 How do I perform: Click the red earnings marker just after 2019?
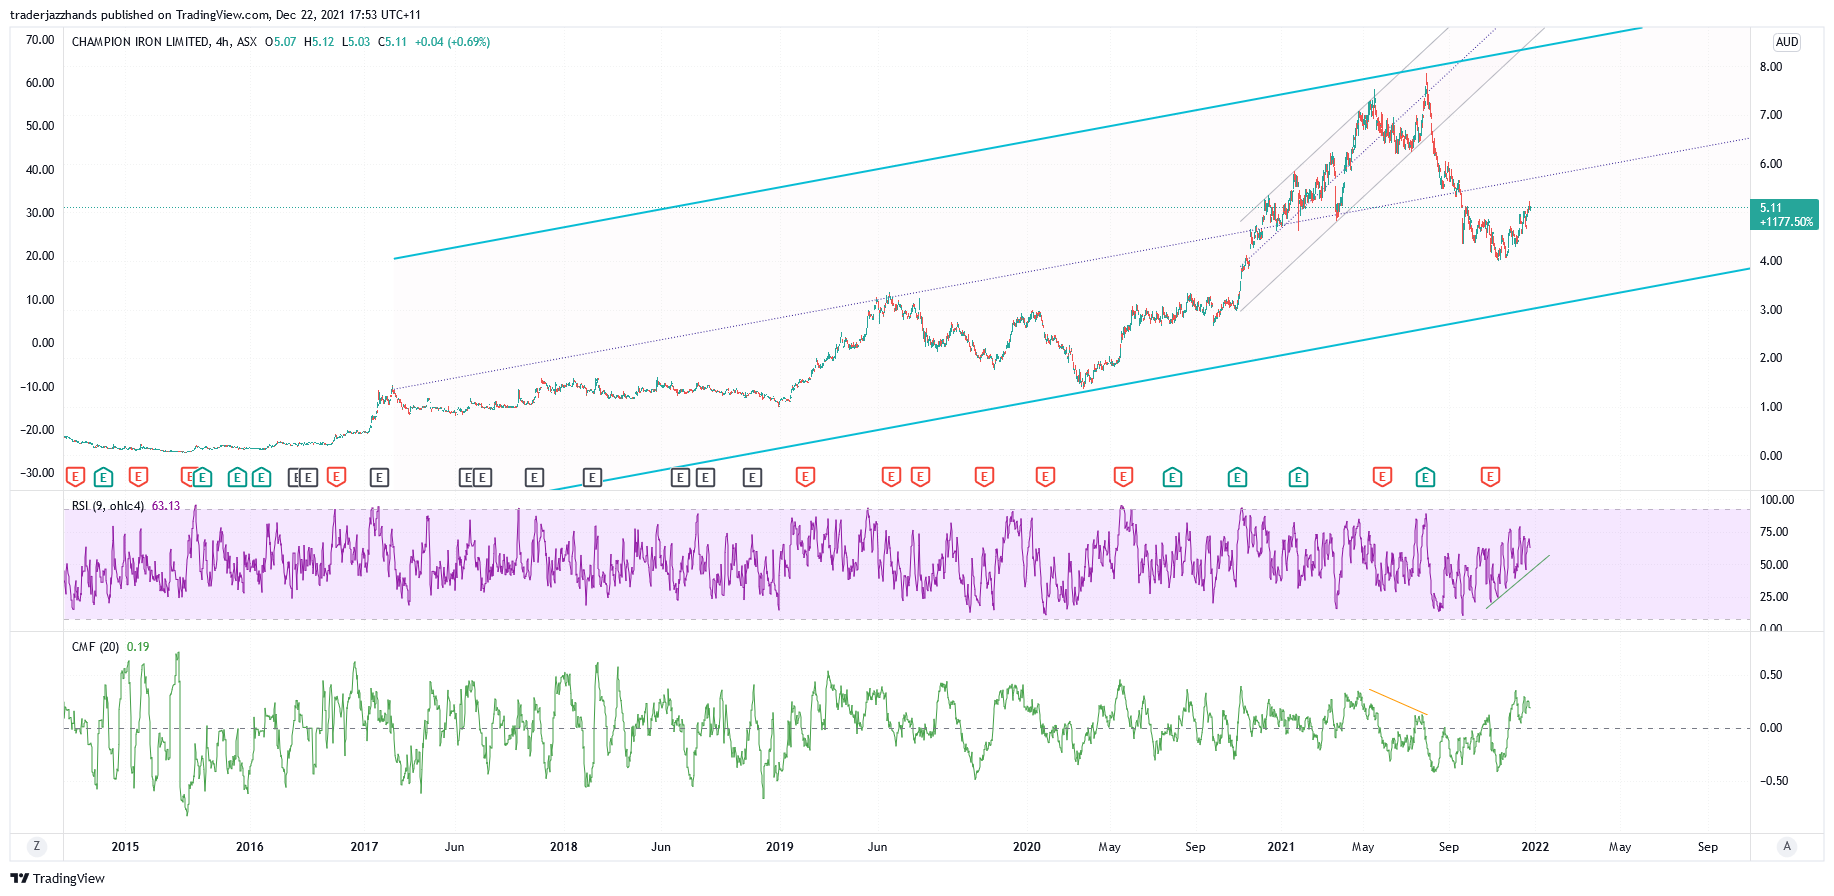pos(805,477)
